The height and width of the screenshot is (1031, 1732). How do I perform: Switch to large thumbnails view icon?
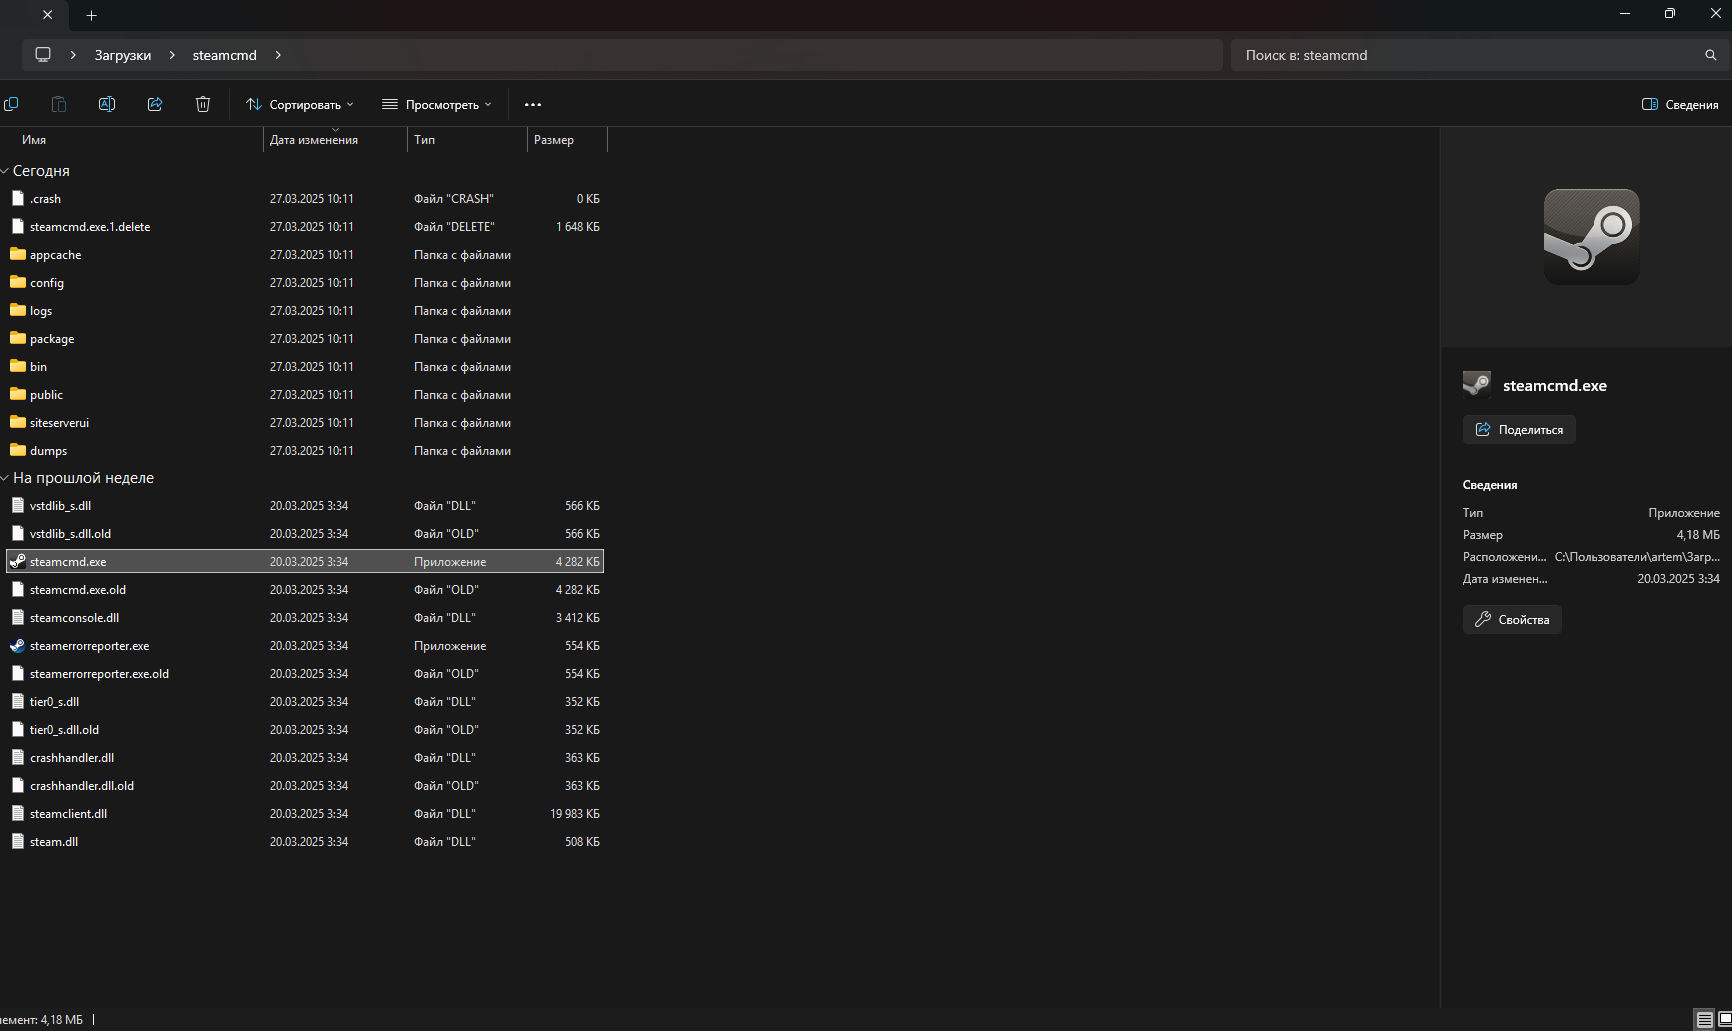[1725, 1020]
